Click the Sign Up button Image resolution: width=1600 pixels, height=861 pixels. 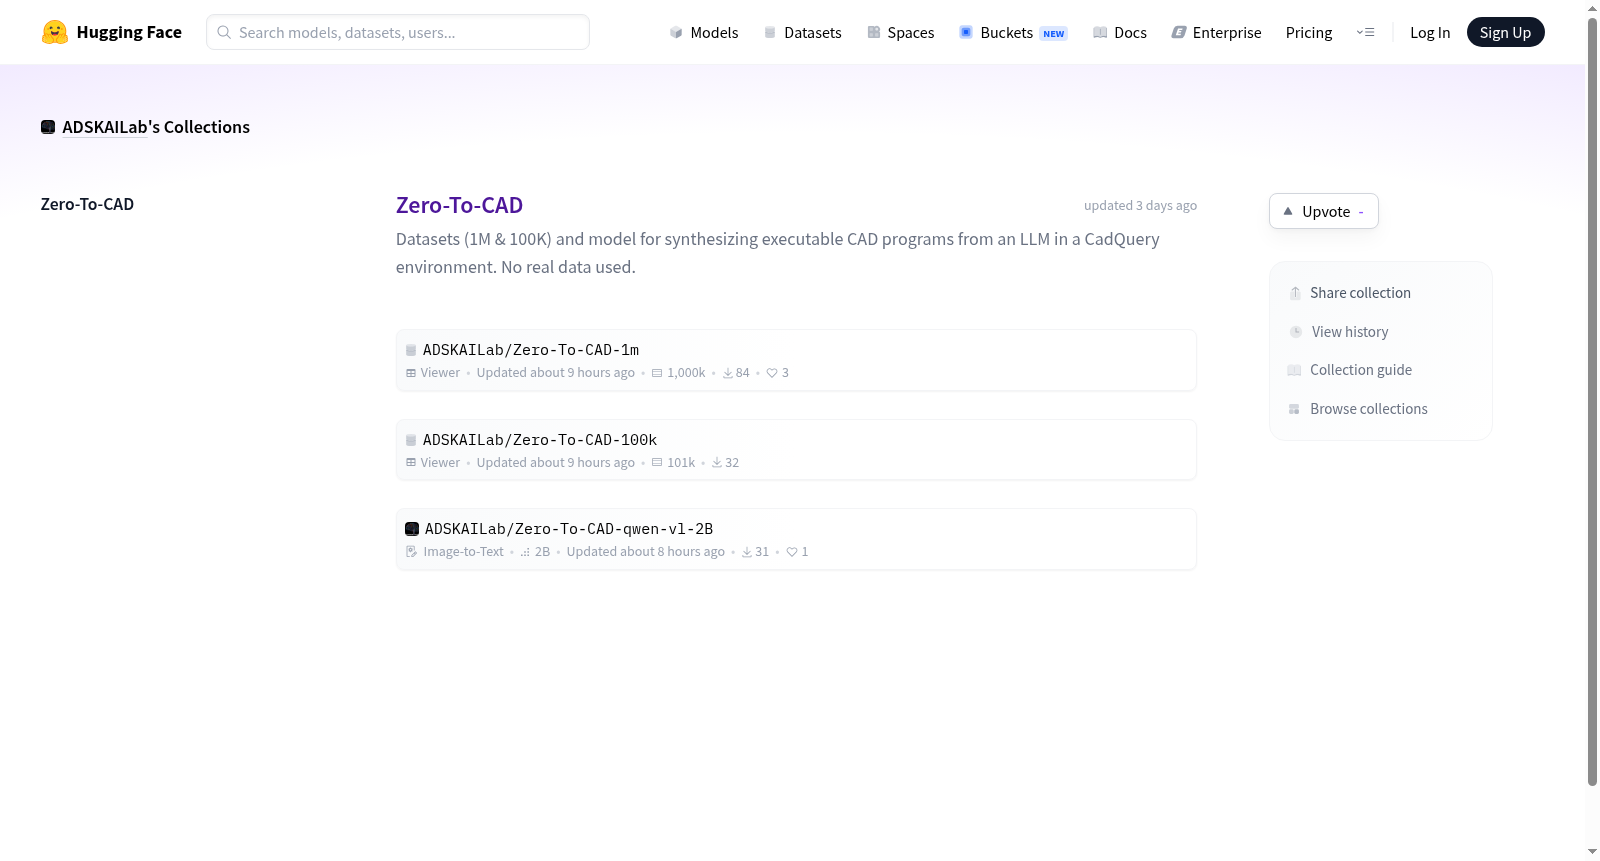[1506, 32]
